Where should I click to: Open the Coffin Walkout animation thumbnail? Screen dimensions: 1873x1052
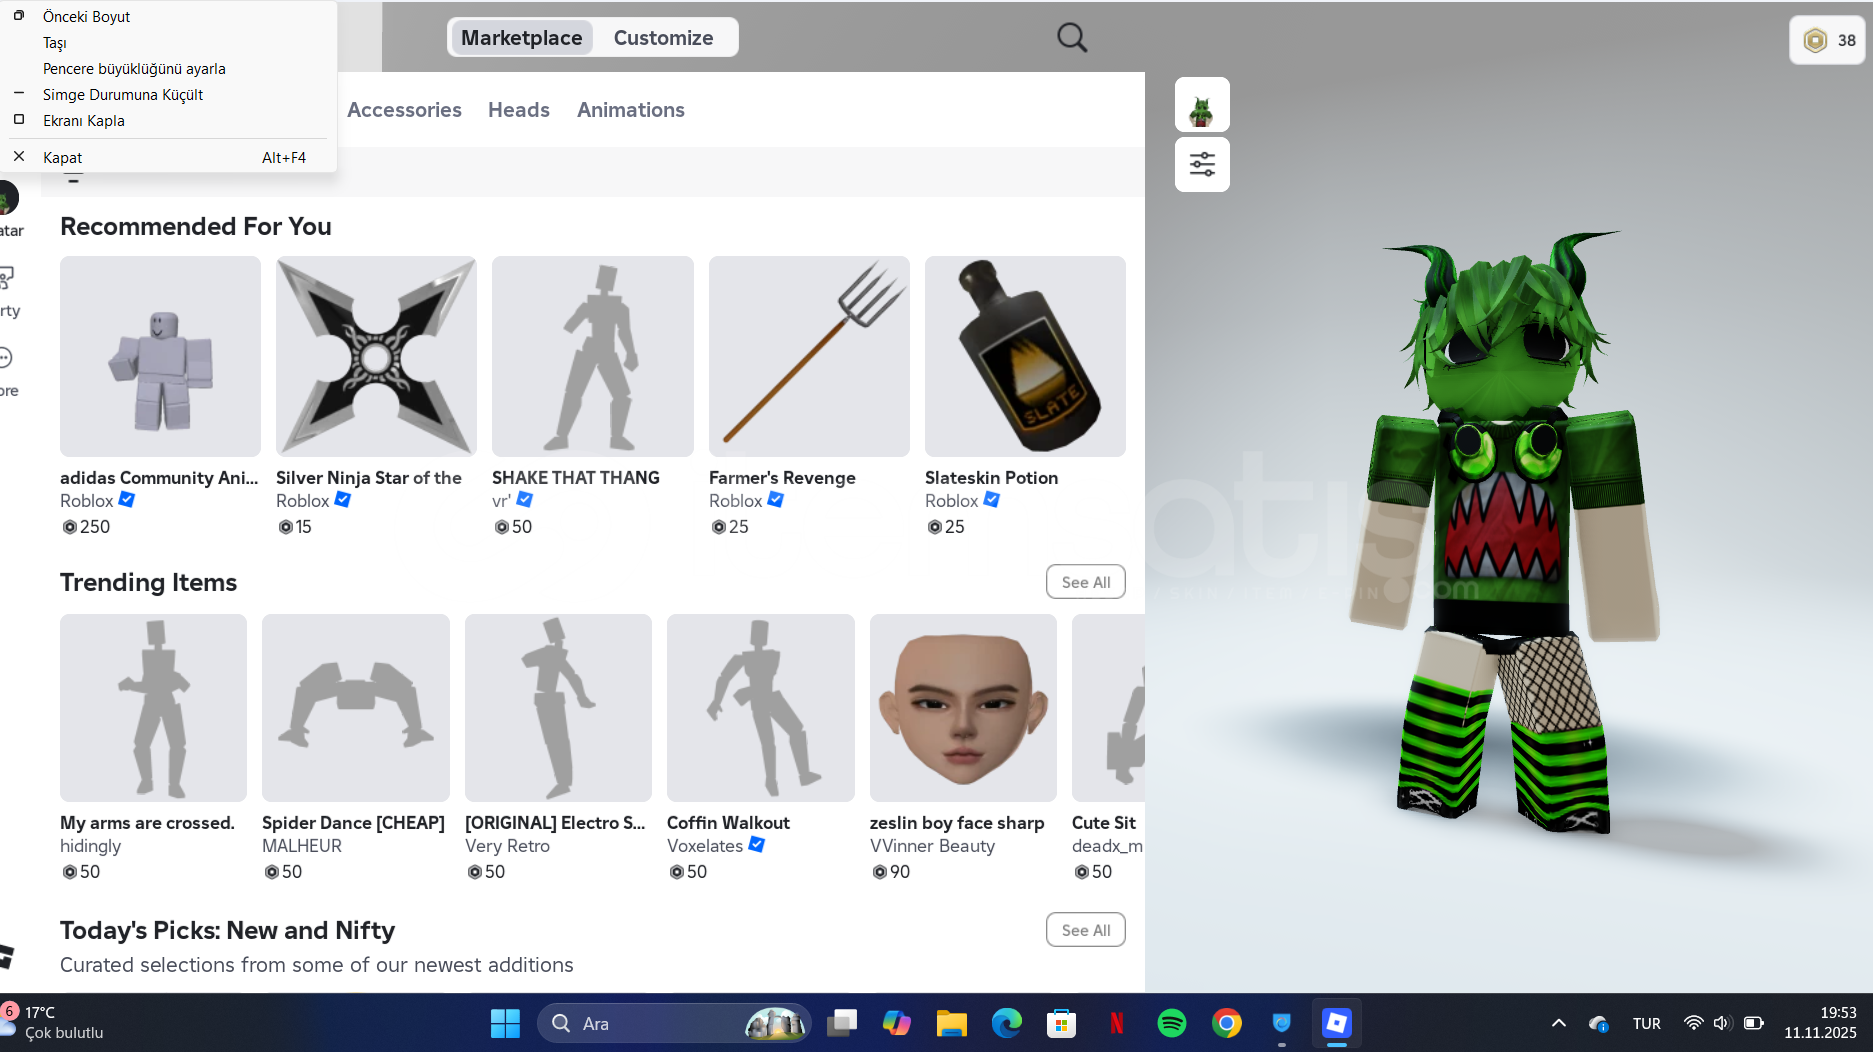[x=761, y=708]
